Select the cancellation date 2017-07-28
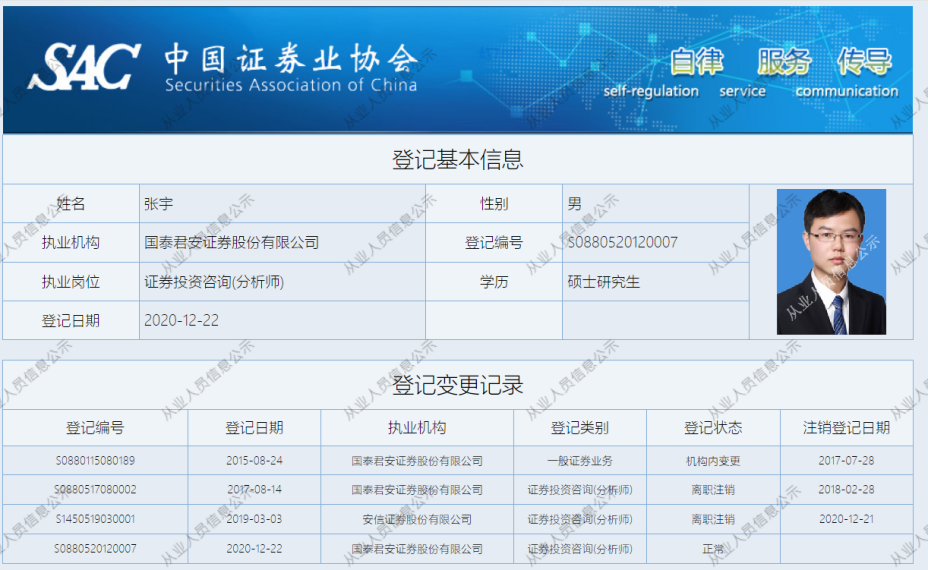This screenshot has width=928, height=570. tap(846, 460)
